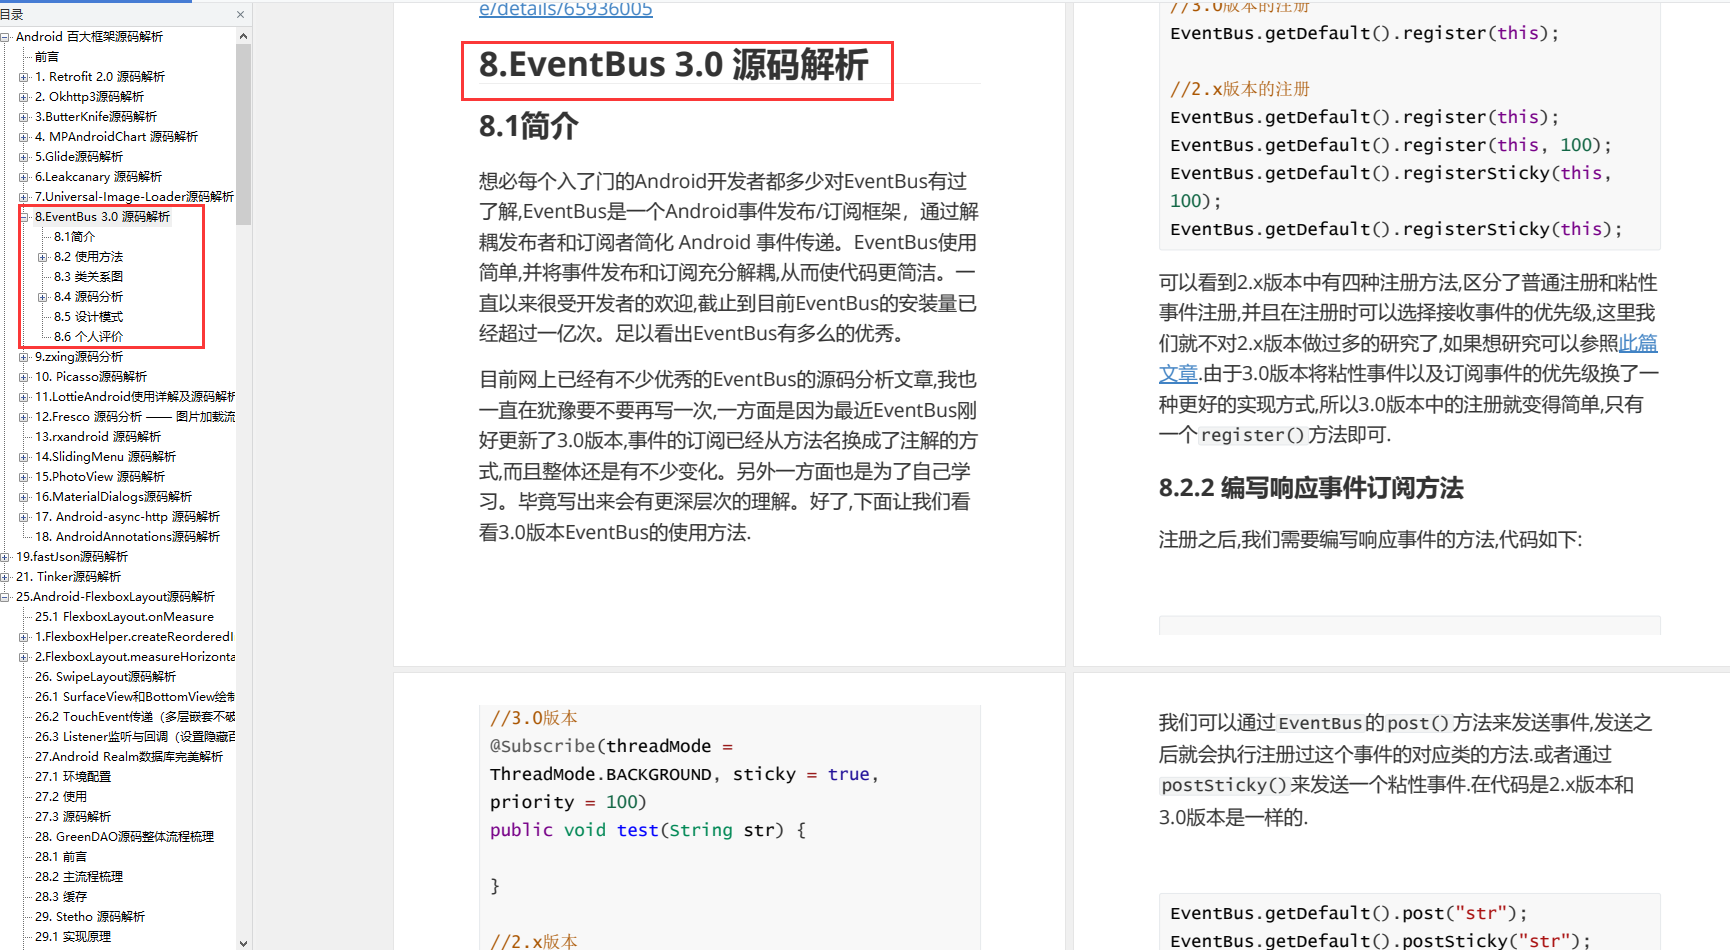This screenshot has width=1730, height=950.
Task: Open 25.1 FlexboxLayout.onMeasure entry
Action: [x=125, y=617]
